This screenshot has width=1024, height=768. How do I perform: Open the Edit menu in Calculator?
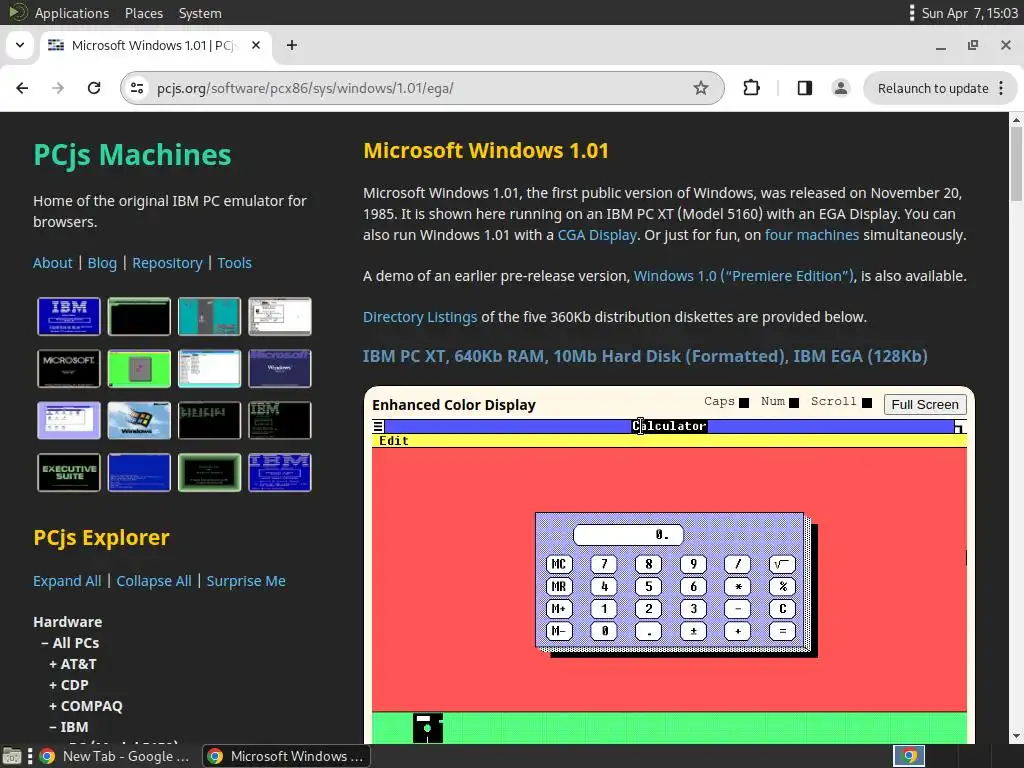pyautogui.click(x=394, y=441)
